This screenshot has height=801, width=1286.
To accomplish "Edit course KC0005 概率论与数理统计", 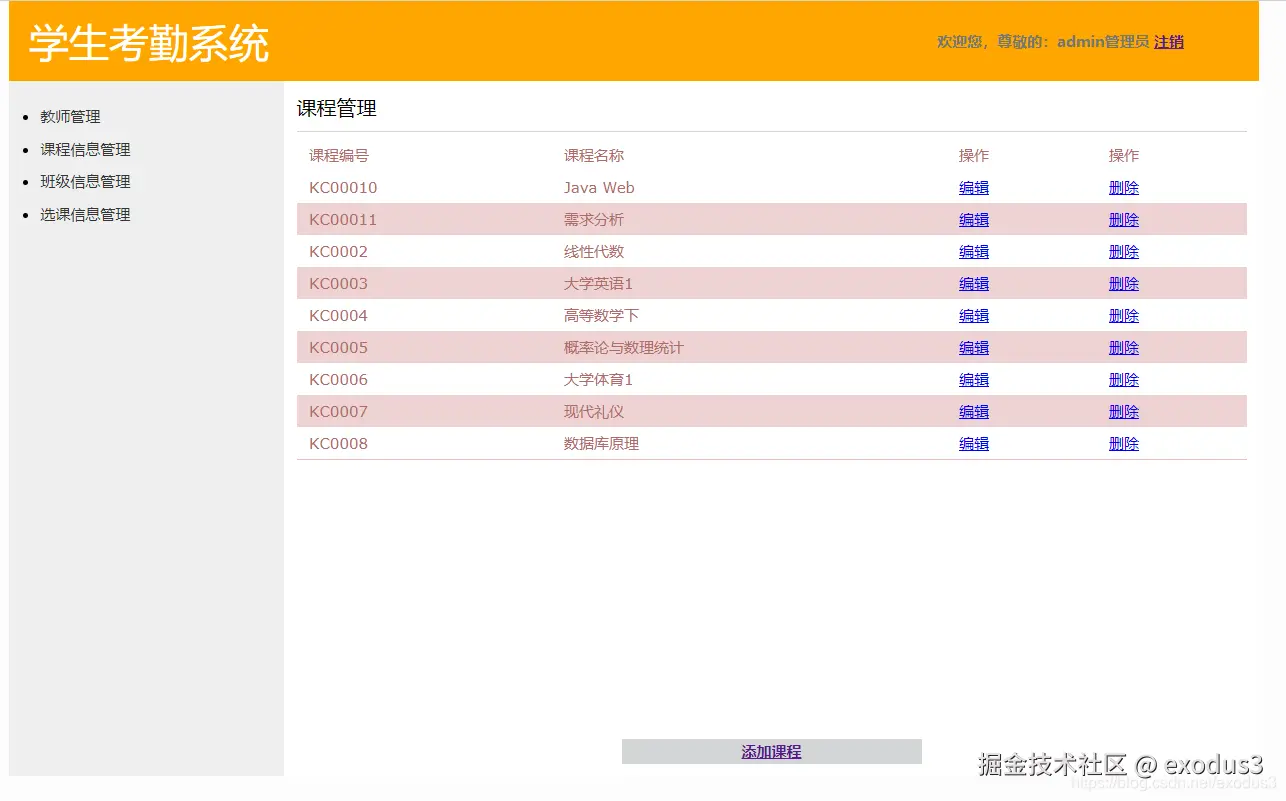I will coord(974,348).
